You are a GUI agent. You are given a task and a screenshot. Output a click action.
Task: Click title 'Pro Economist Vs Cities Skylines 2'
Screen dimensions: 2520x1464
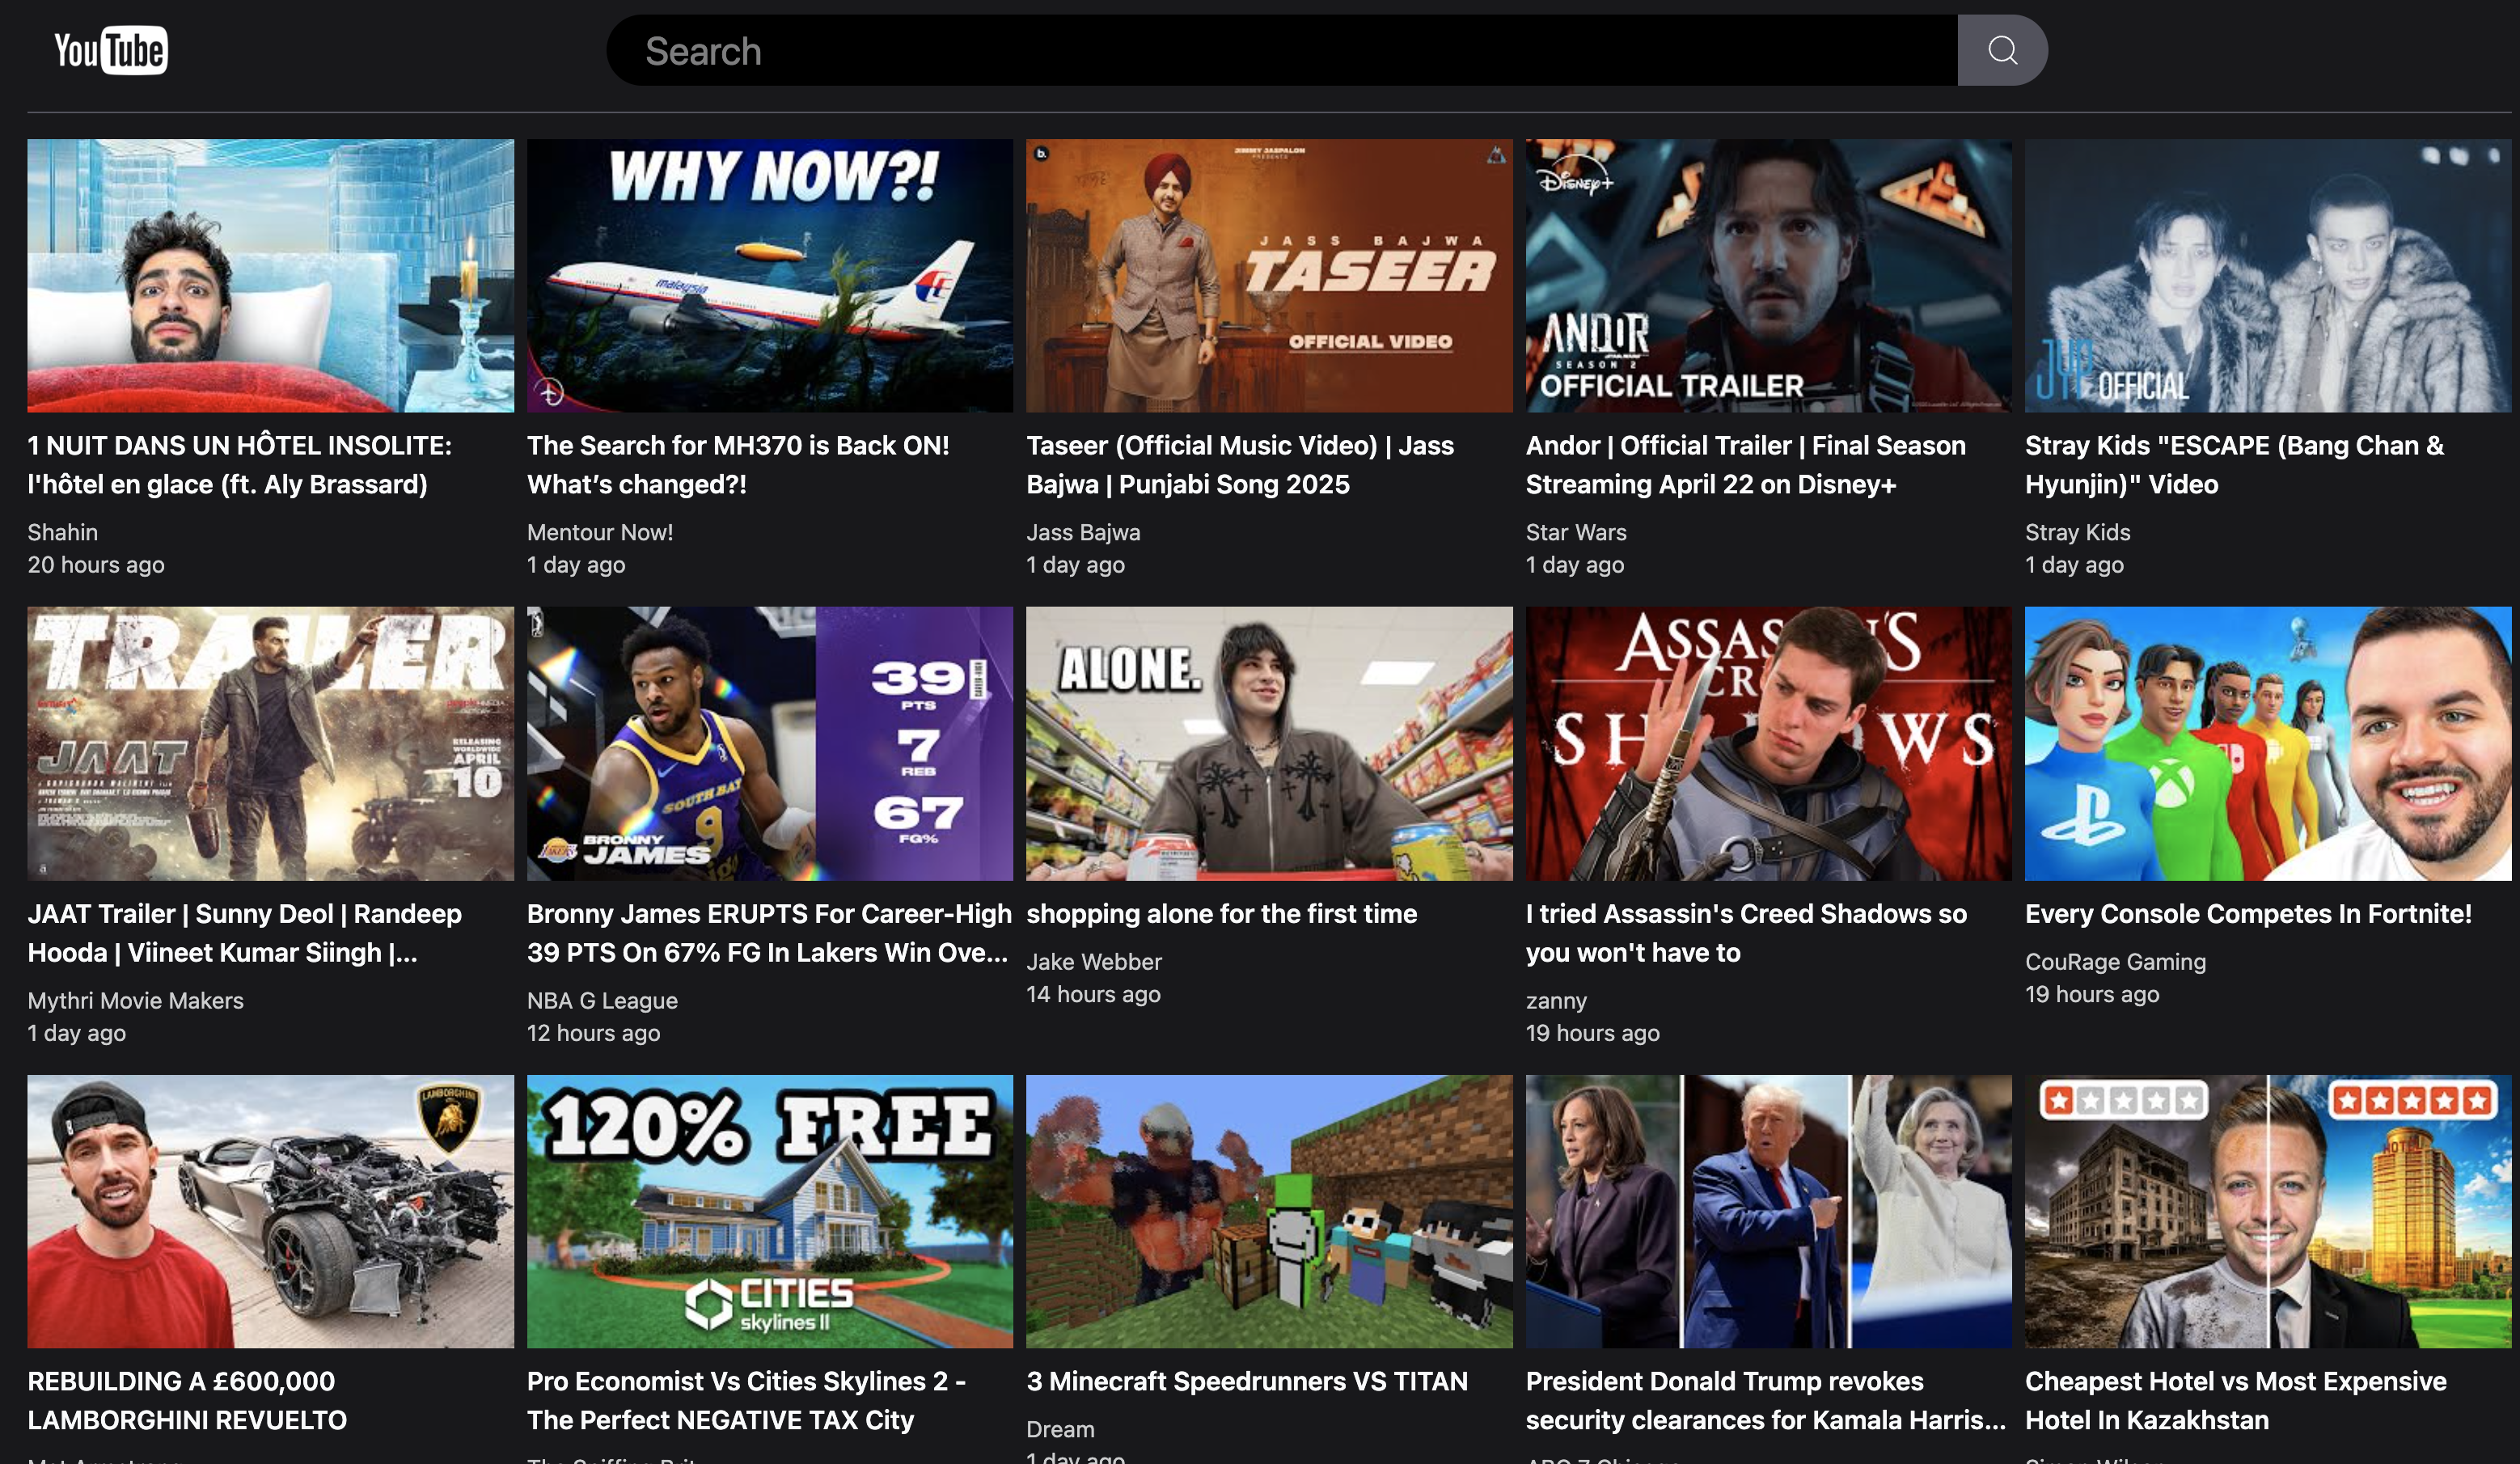click(x=746, y=1401)
